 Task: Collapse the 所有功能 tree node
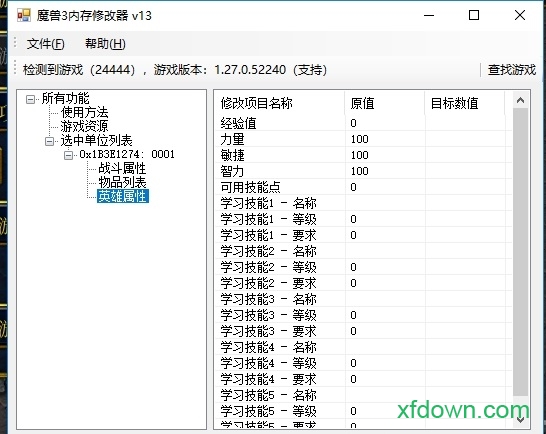point(31,100)
